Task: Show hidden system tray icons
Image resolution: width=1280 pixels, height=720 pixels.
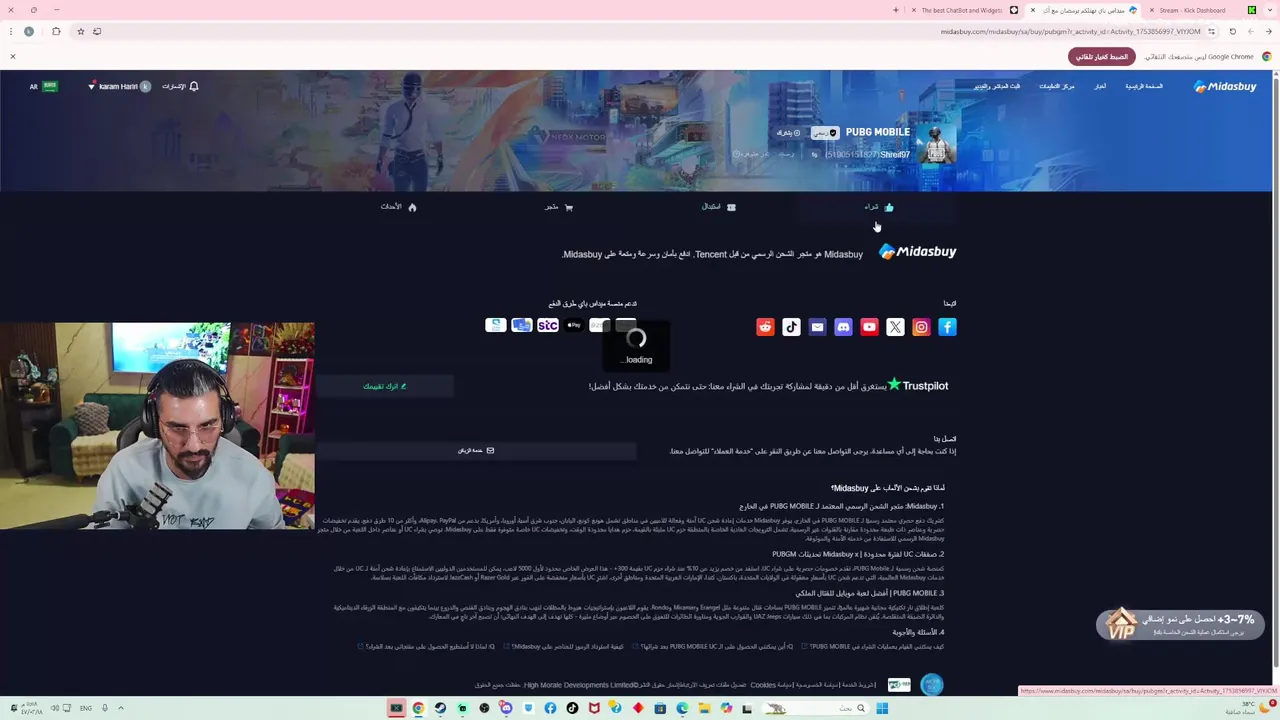Action: (x=120, y=708)
